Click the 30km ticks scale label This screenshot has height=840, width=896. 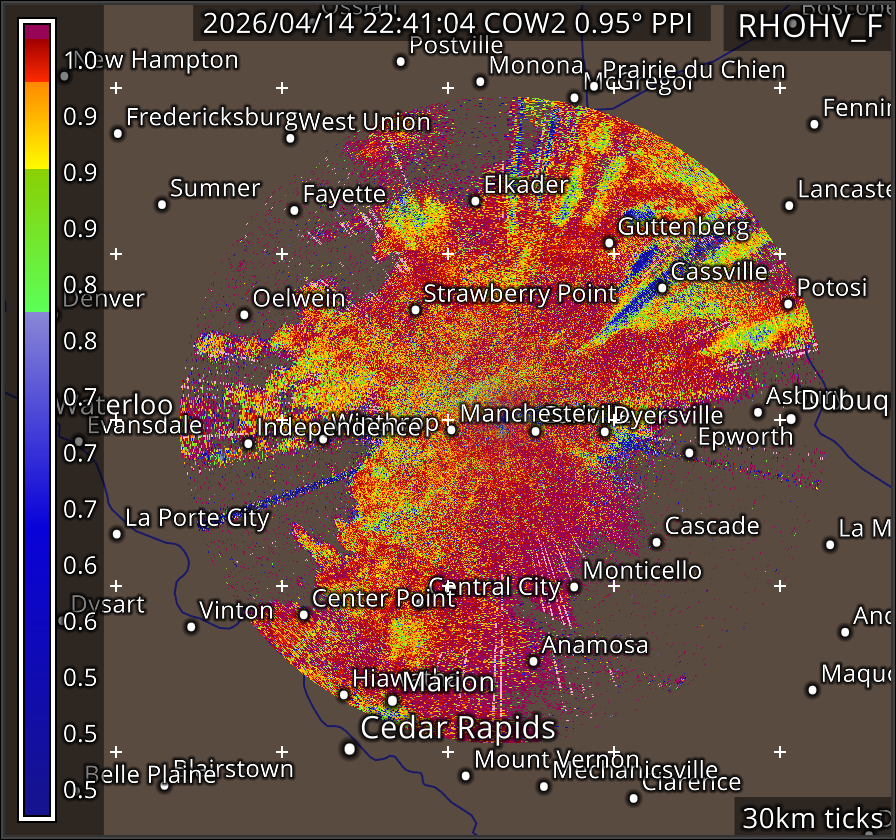812,818
